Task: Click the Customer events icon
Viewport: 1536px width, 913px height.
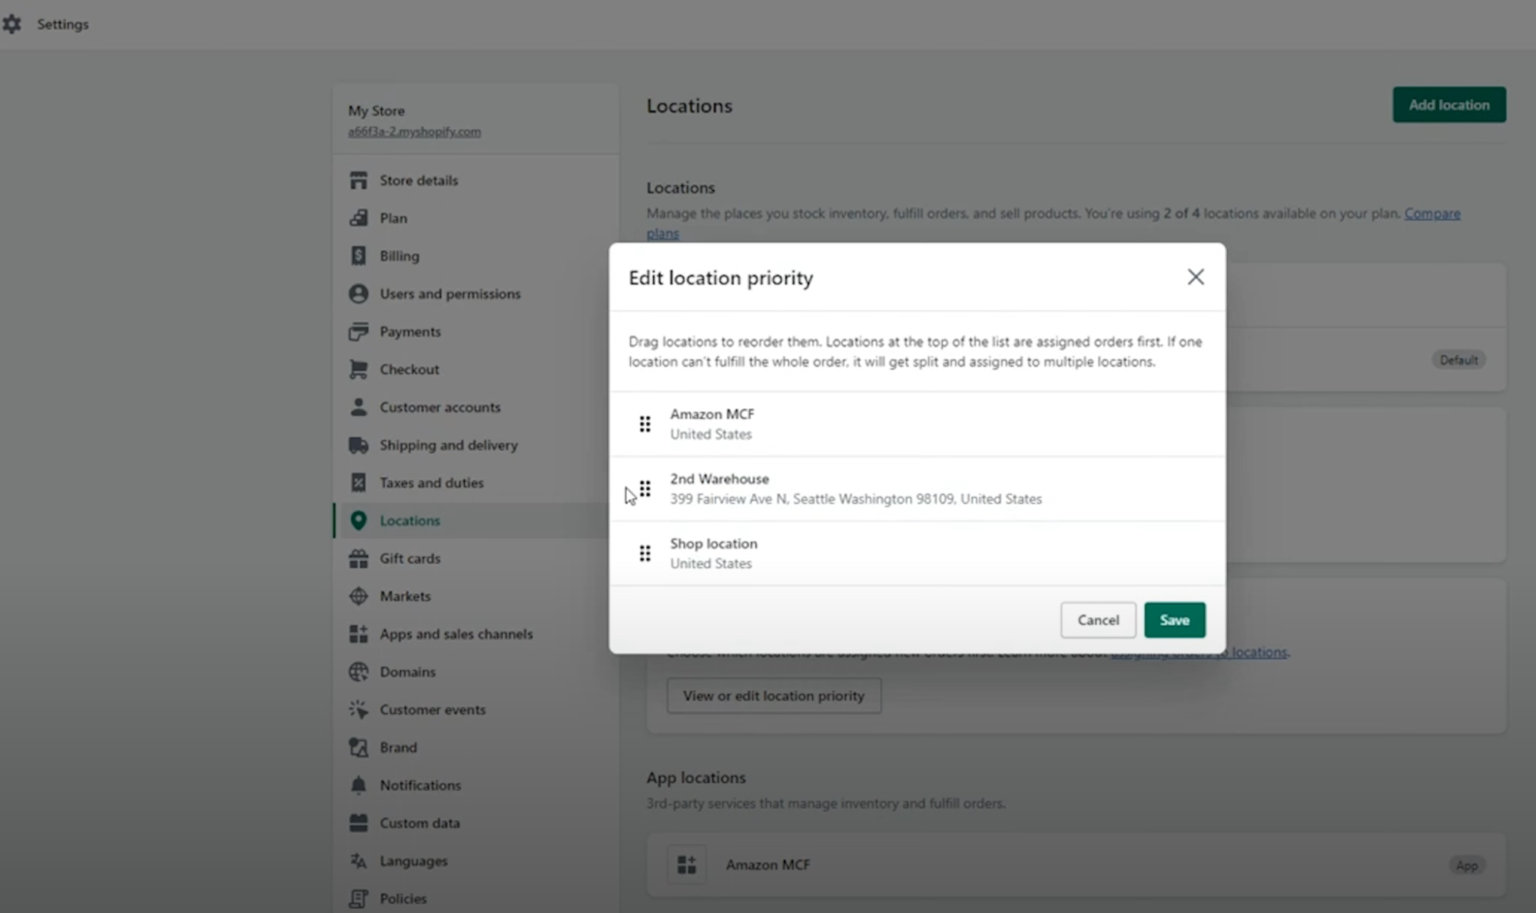Action: 357,709
